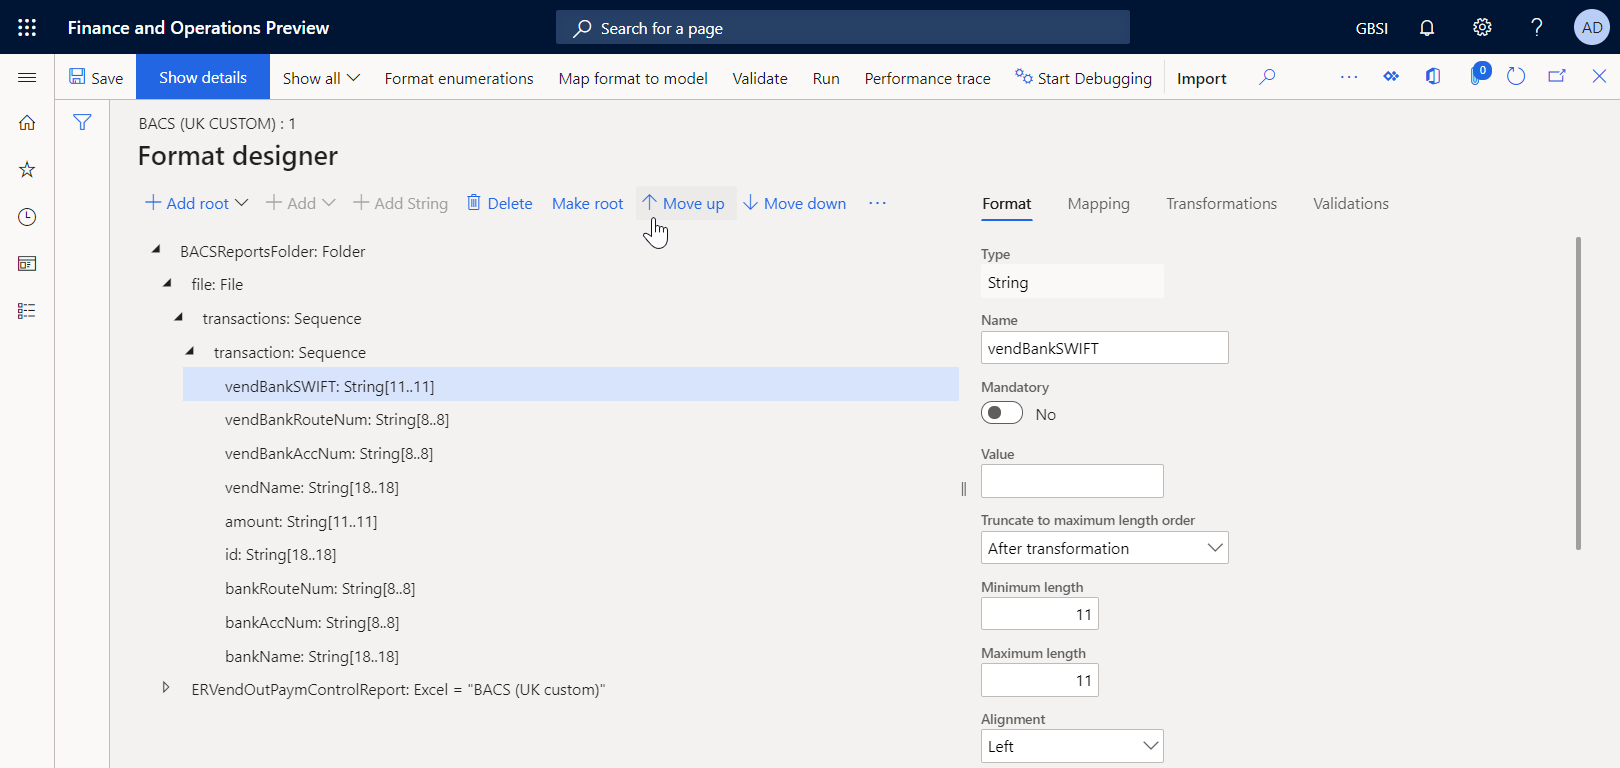Close the Format designer page
Screen dimensions: 1620x768
point(1599,77)
